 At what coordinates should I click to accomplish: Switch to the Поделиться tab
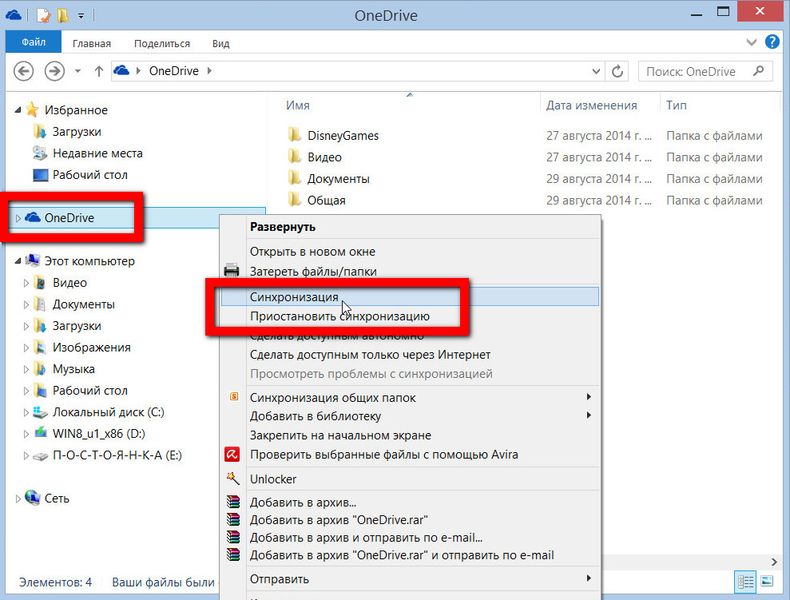point(162,43)
